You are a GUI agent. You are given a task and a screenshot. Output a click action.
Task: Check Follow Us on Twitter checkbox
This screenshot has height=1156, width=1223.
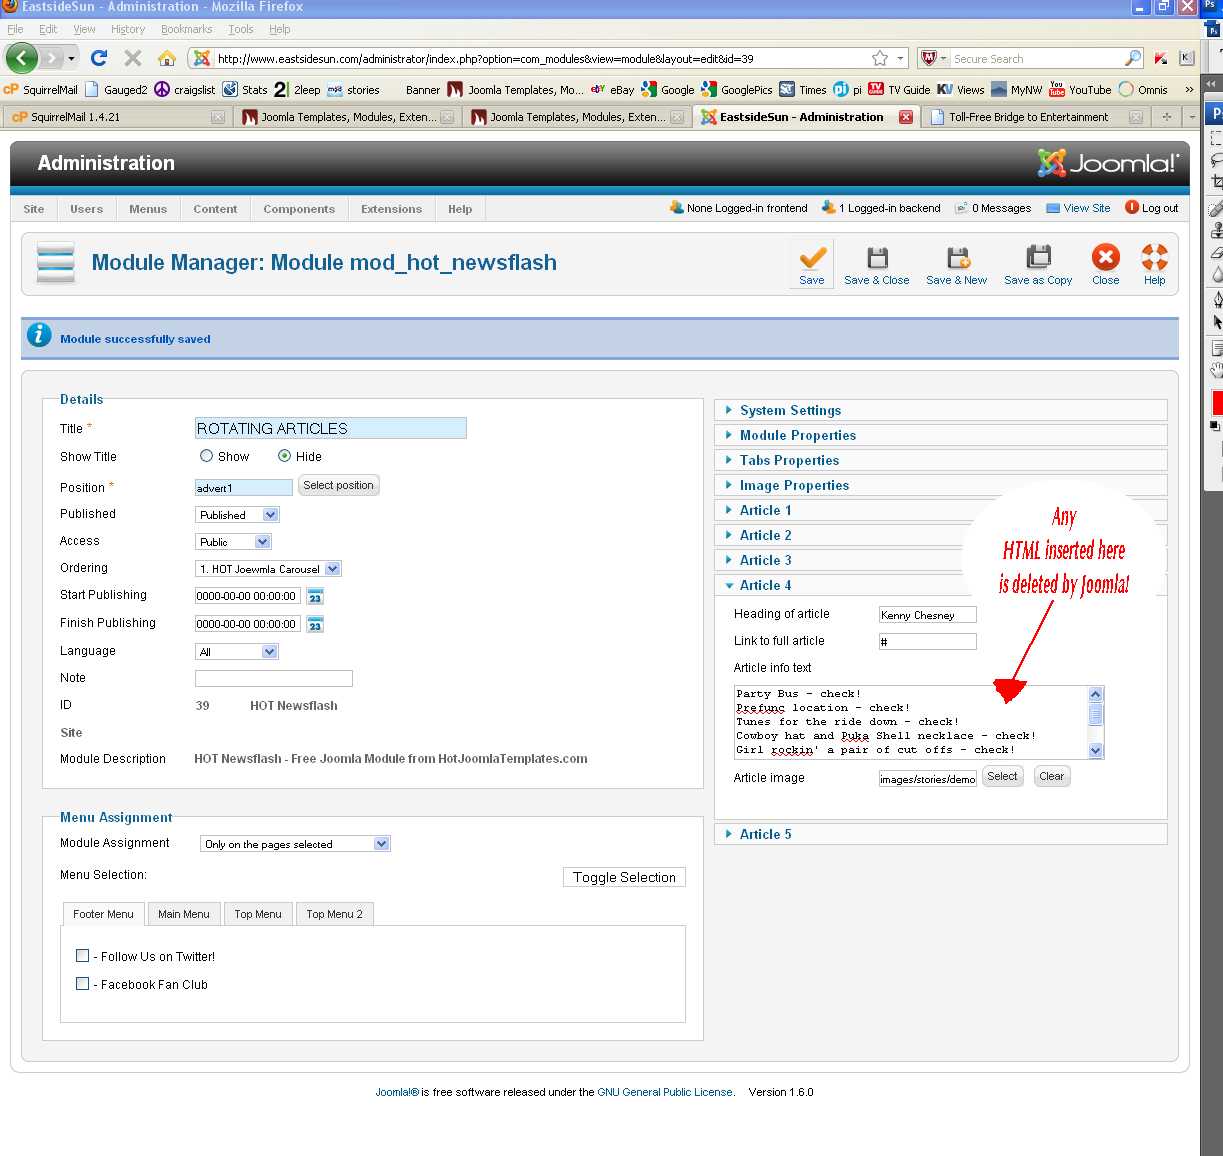(x=83, y=956)
